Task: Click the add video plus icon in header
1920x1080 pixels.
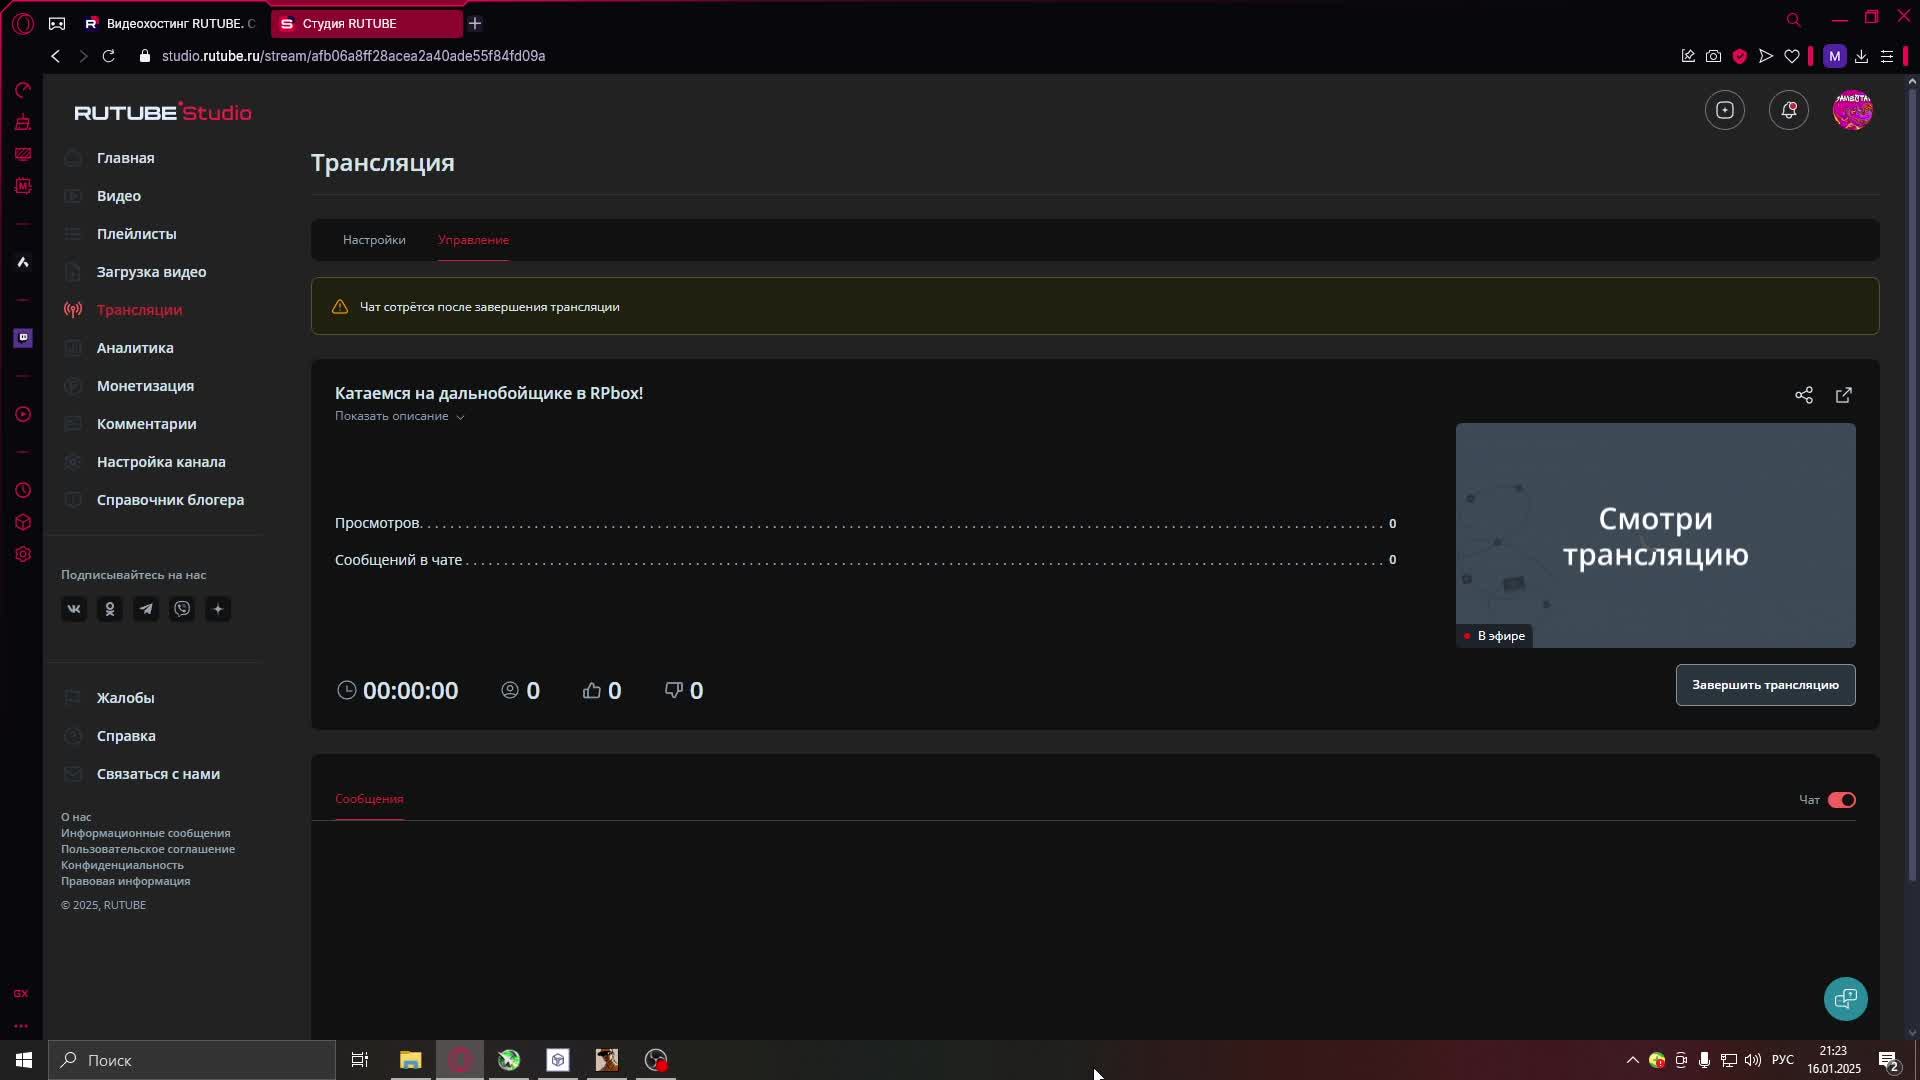Action: tap(1724, 110)
